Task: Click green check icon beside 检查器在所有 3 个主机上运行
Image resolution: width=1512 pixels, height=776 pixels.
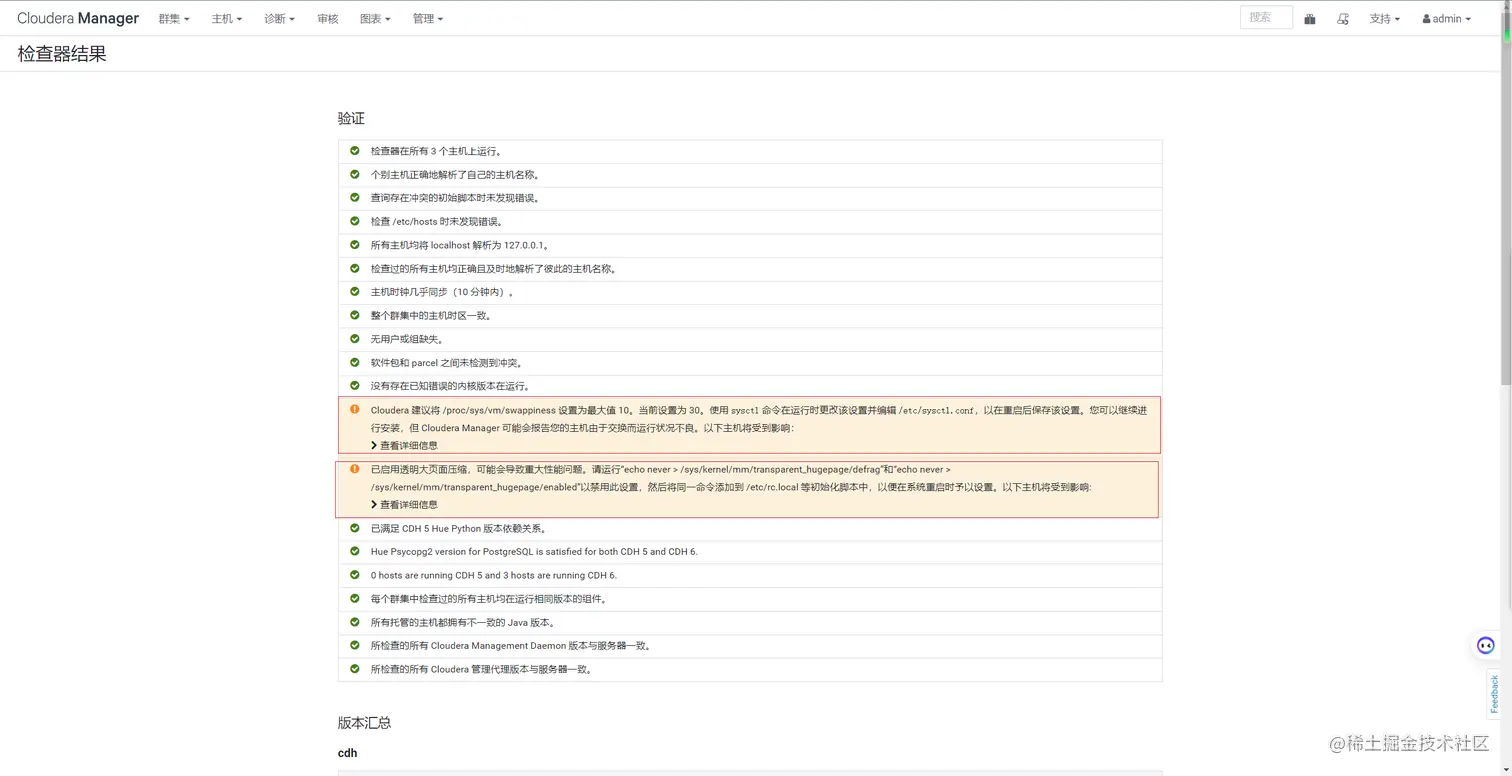Action: click(354, 151)
